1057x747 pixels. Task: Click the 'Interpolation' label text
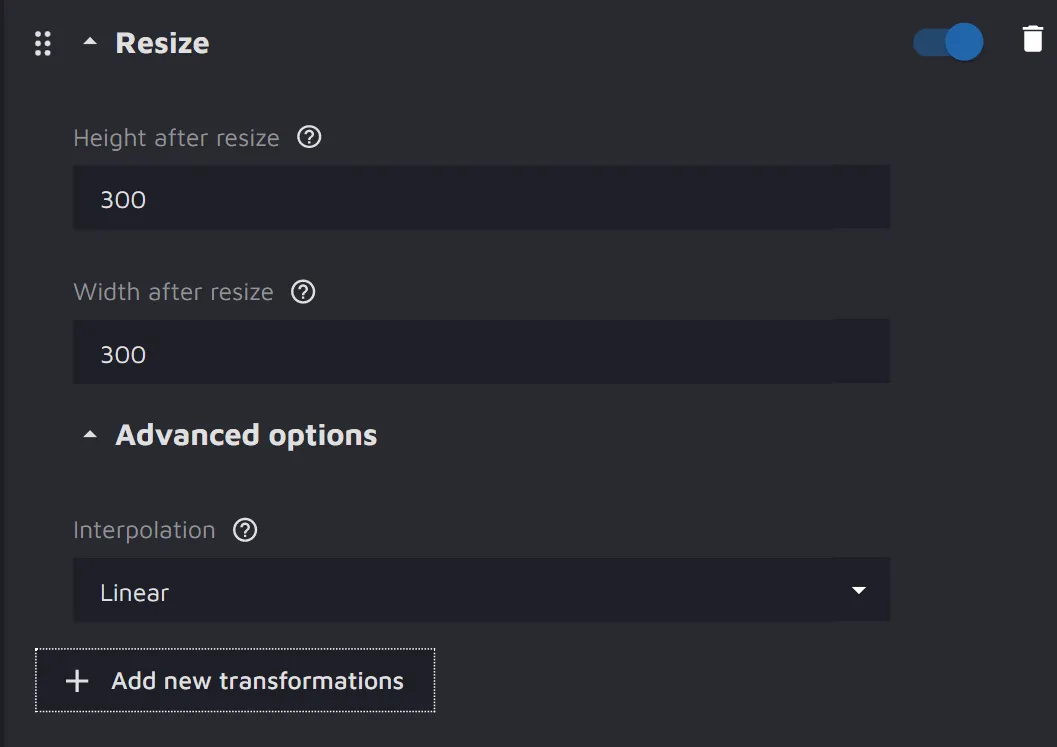[x=144, y=530]
